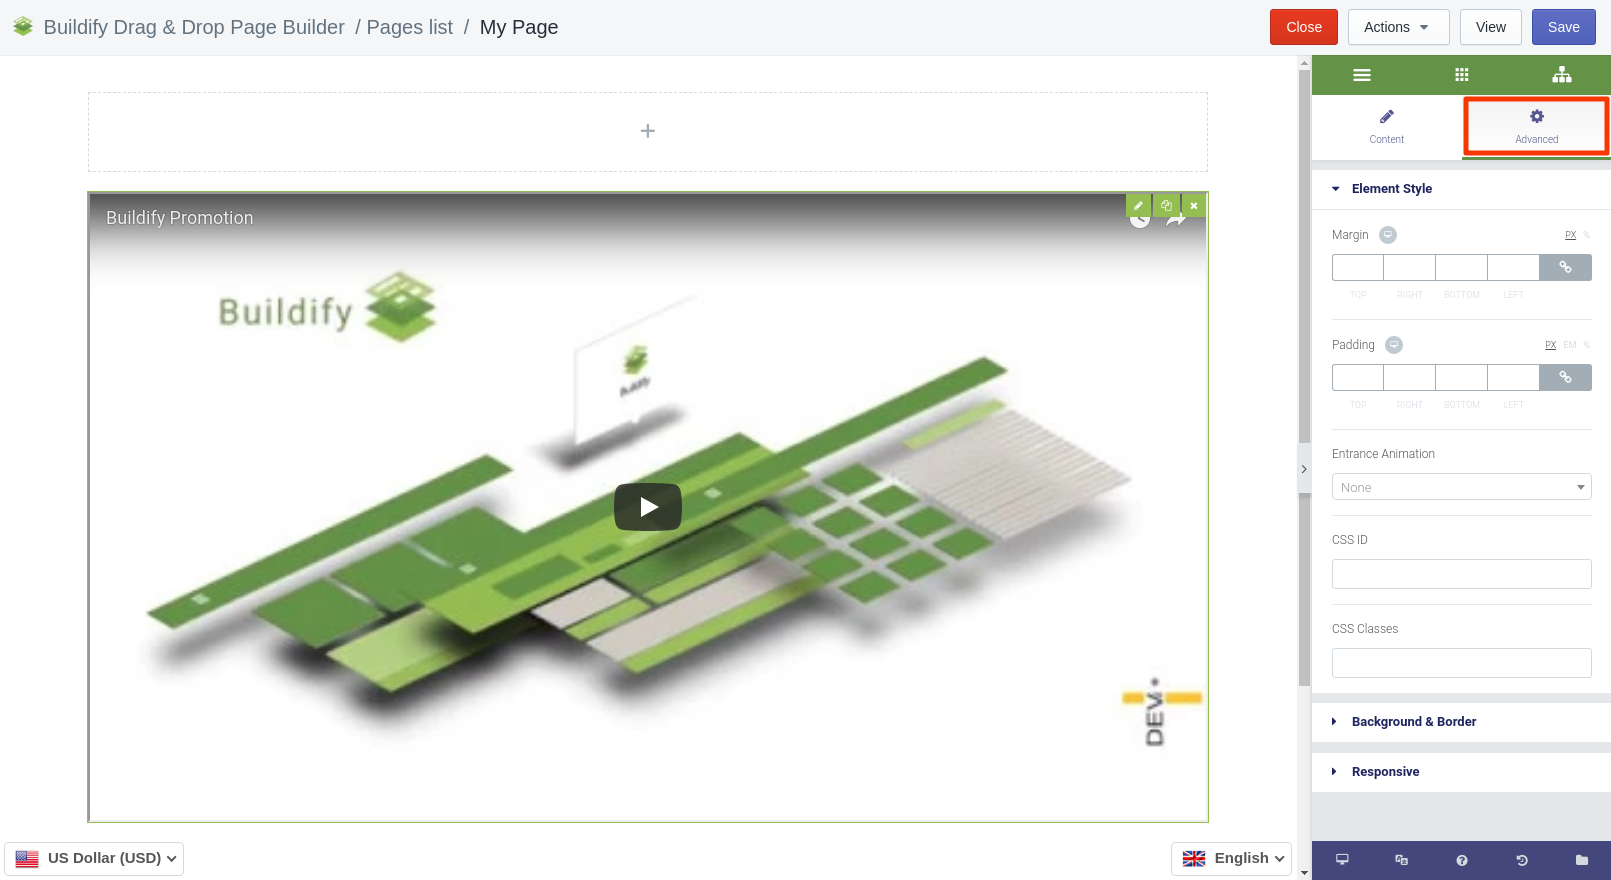Click the Buildify logo icon in header

[x=23, y=27]
